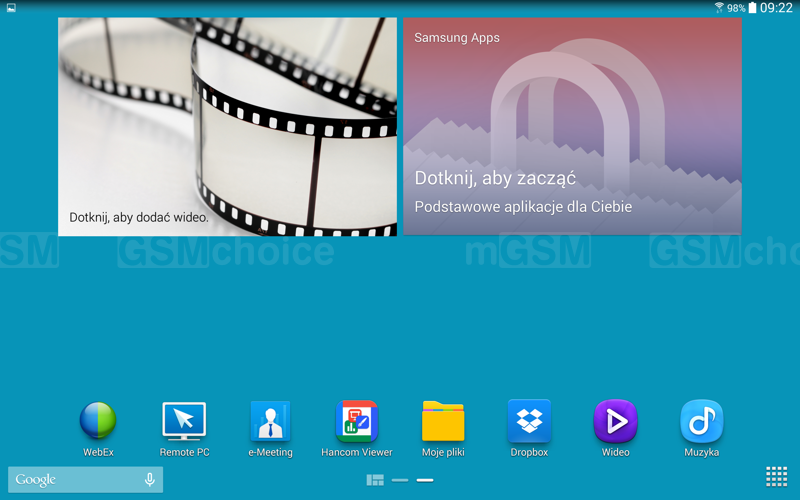Go to the middle home screen indicator
800x500 pixels.
(400, 480)
